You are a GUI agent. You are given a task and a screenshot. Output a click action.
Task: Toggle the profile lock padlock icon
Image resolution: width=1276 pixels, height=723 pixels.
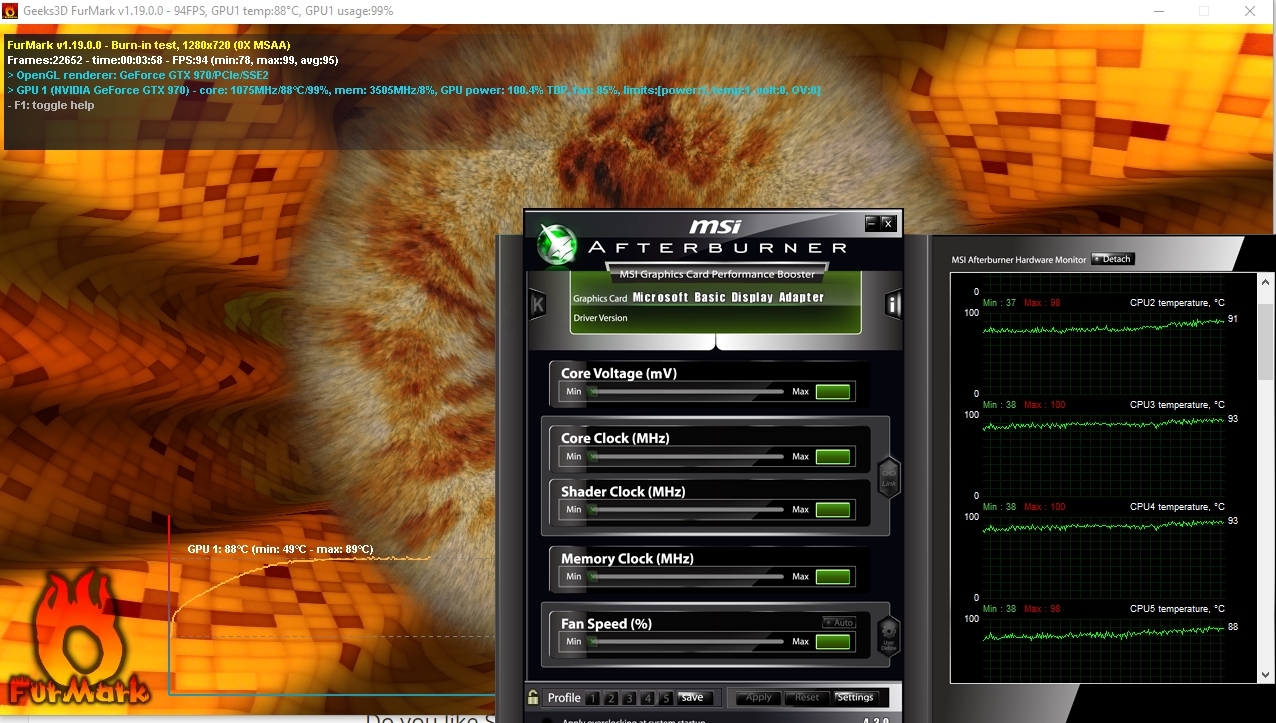[533, 697]
